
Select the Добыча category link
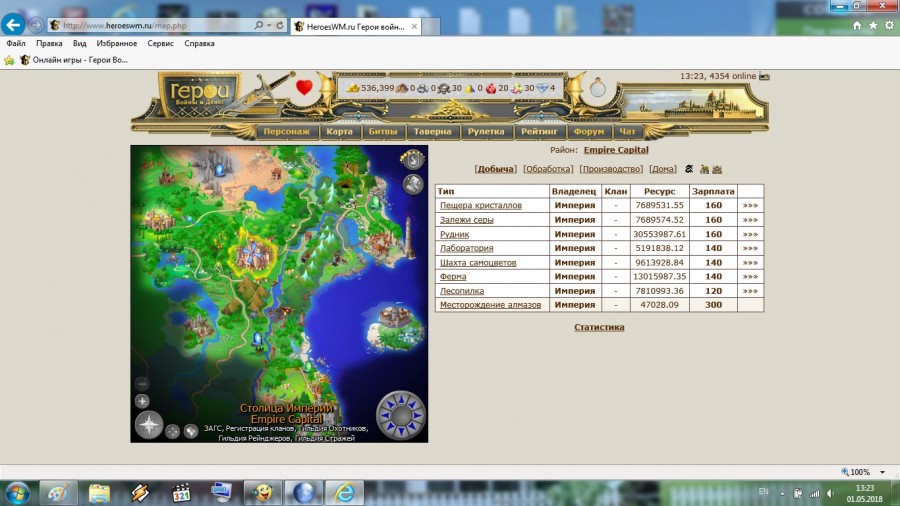coord(495,169)
